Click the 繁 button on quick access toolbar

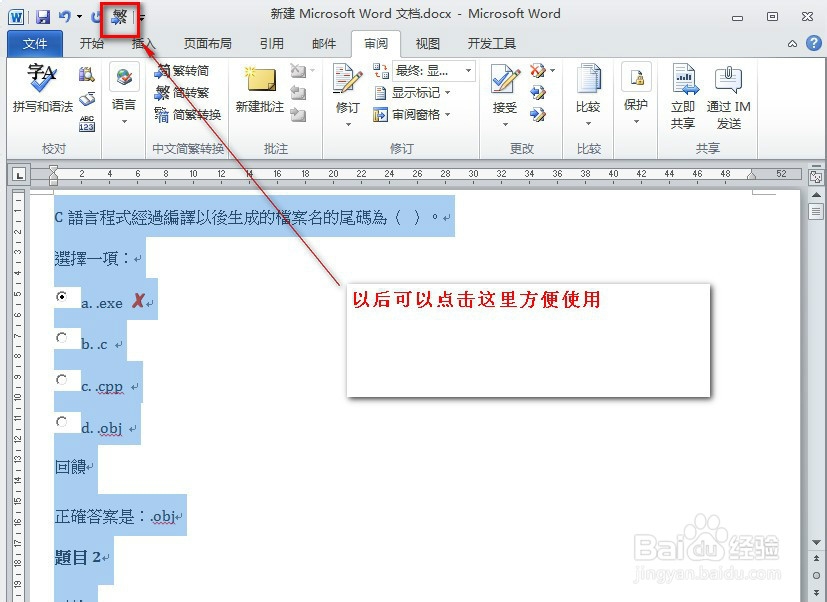(x=119, y=17)
